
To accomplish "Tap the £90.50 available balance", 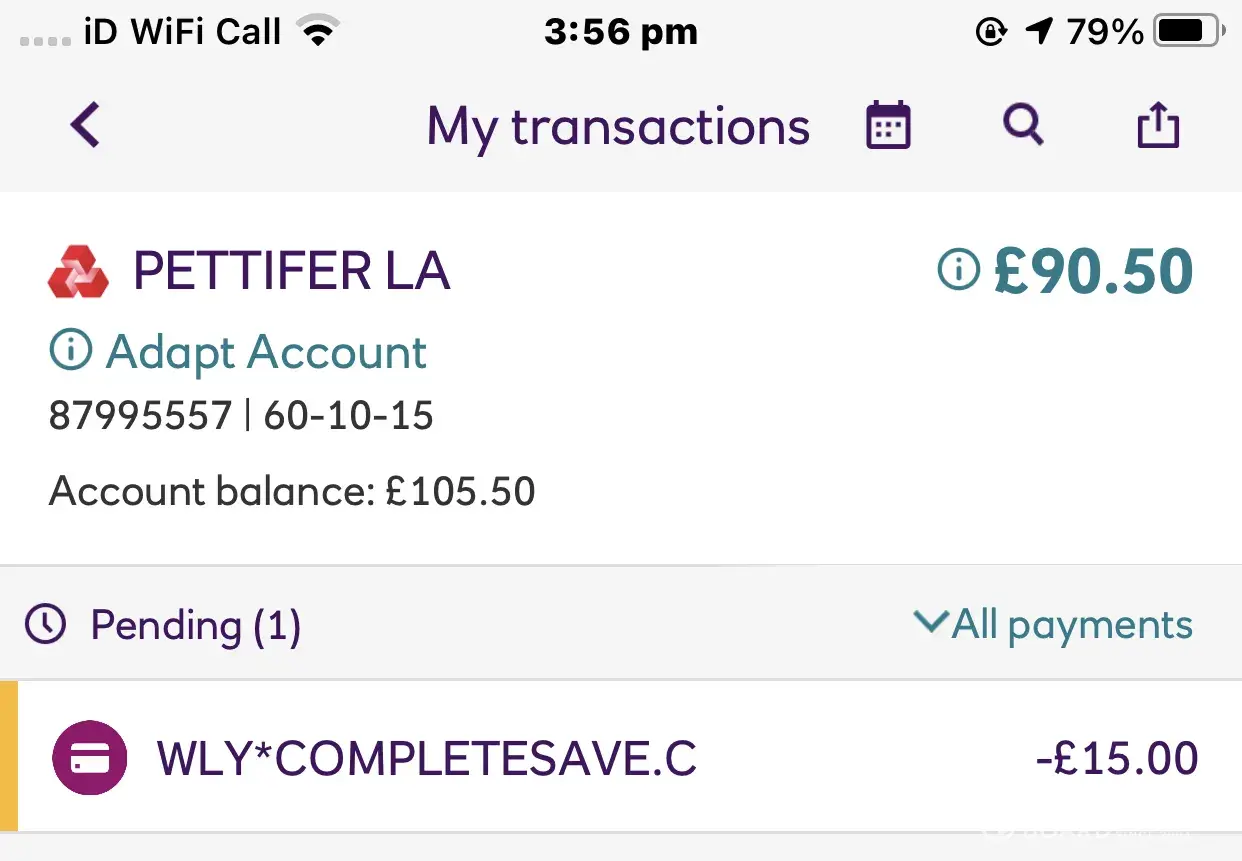I will click(1093, 271).
